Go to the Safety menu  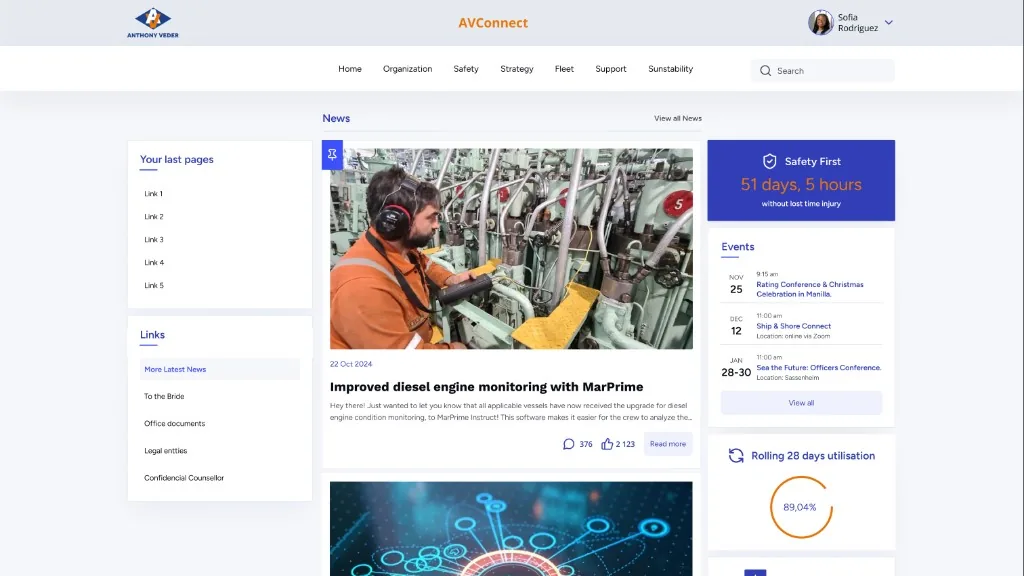coord(466,69)
